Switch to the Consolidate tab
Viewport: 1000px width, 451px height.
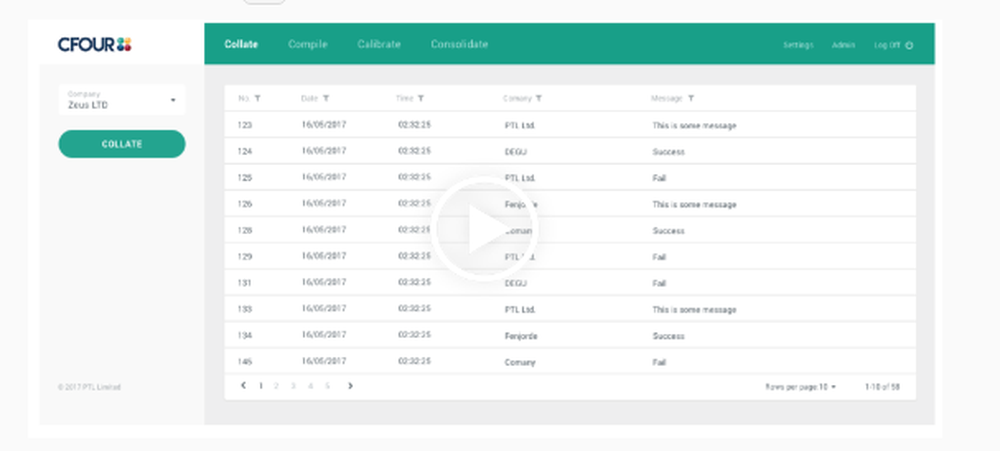click(459, 44)
